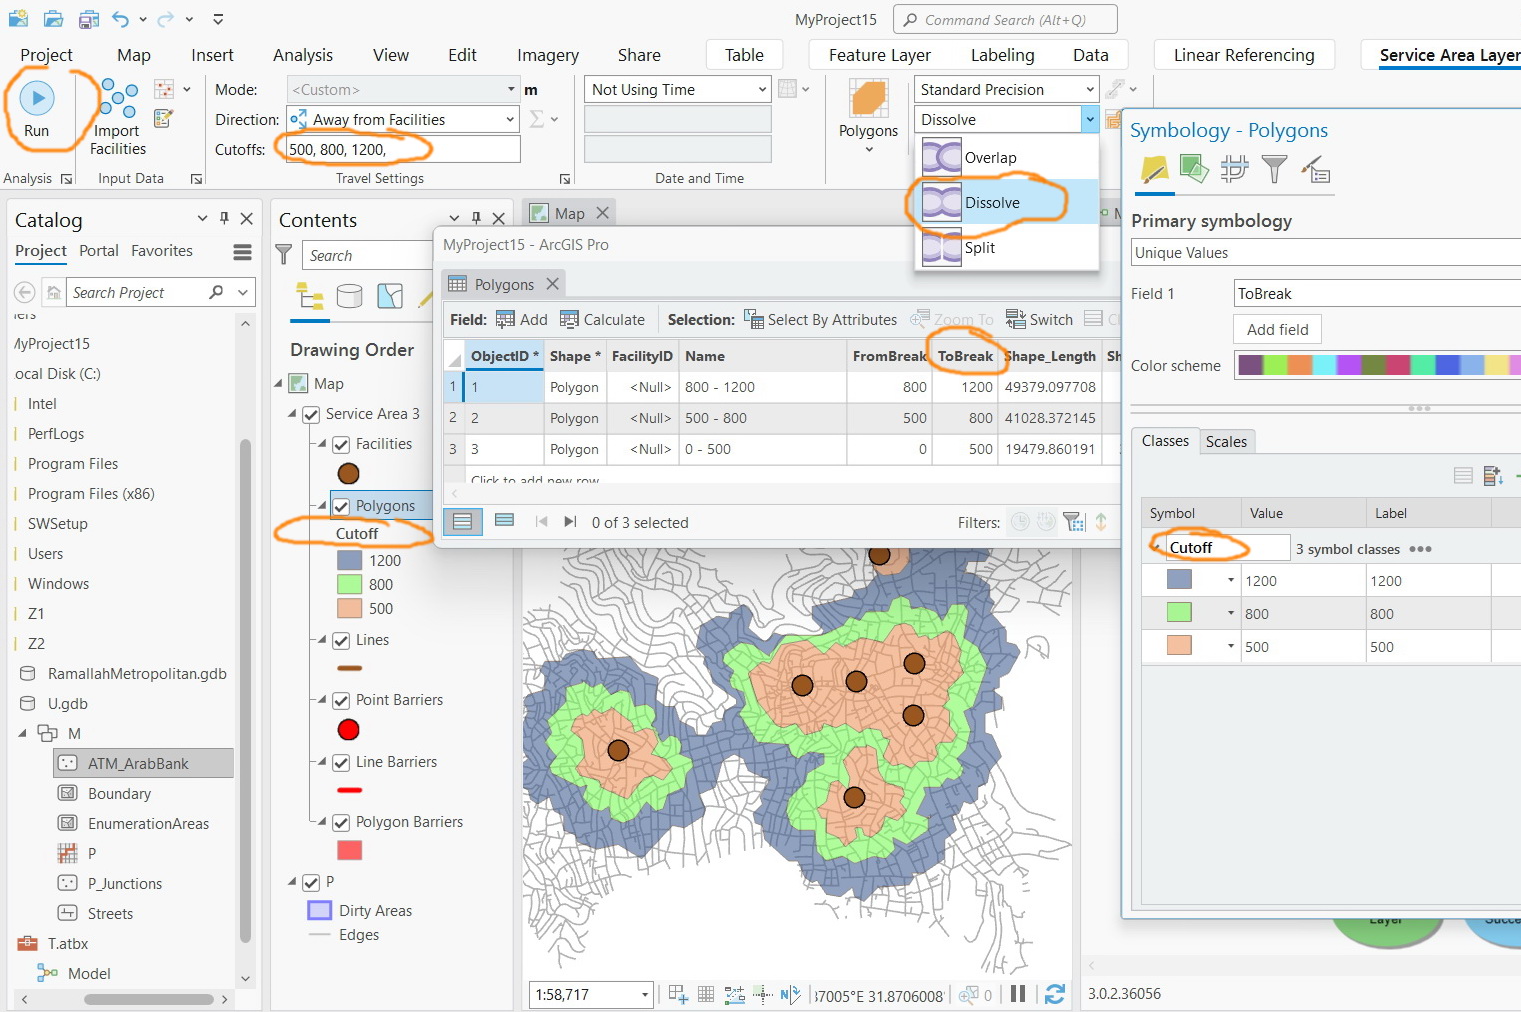Image resolution: width=1521 pixels, height=1012 pixels.
Task: Collapse the Service Area 3 group layer
Action: tap(291, 413)
